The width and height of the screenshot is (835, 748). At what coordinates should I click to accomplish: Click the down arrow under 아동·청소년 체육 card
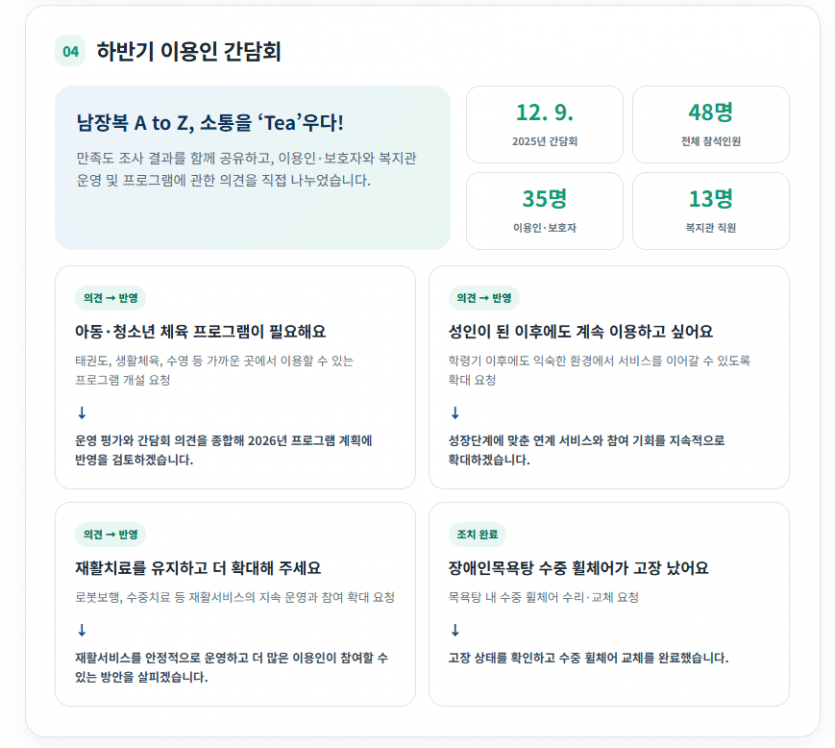[82, 413]
